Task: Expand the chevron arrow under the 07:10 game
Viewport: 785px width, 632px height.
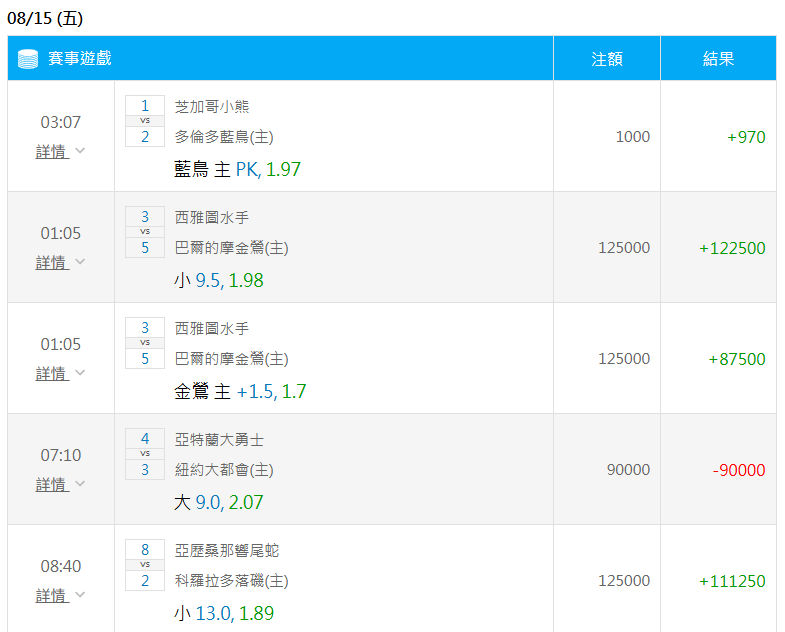Action: click(80, 484)
